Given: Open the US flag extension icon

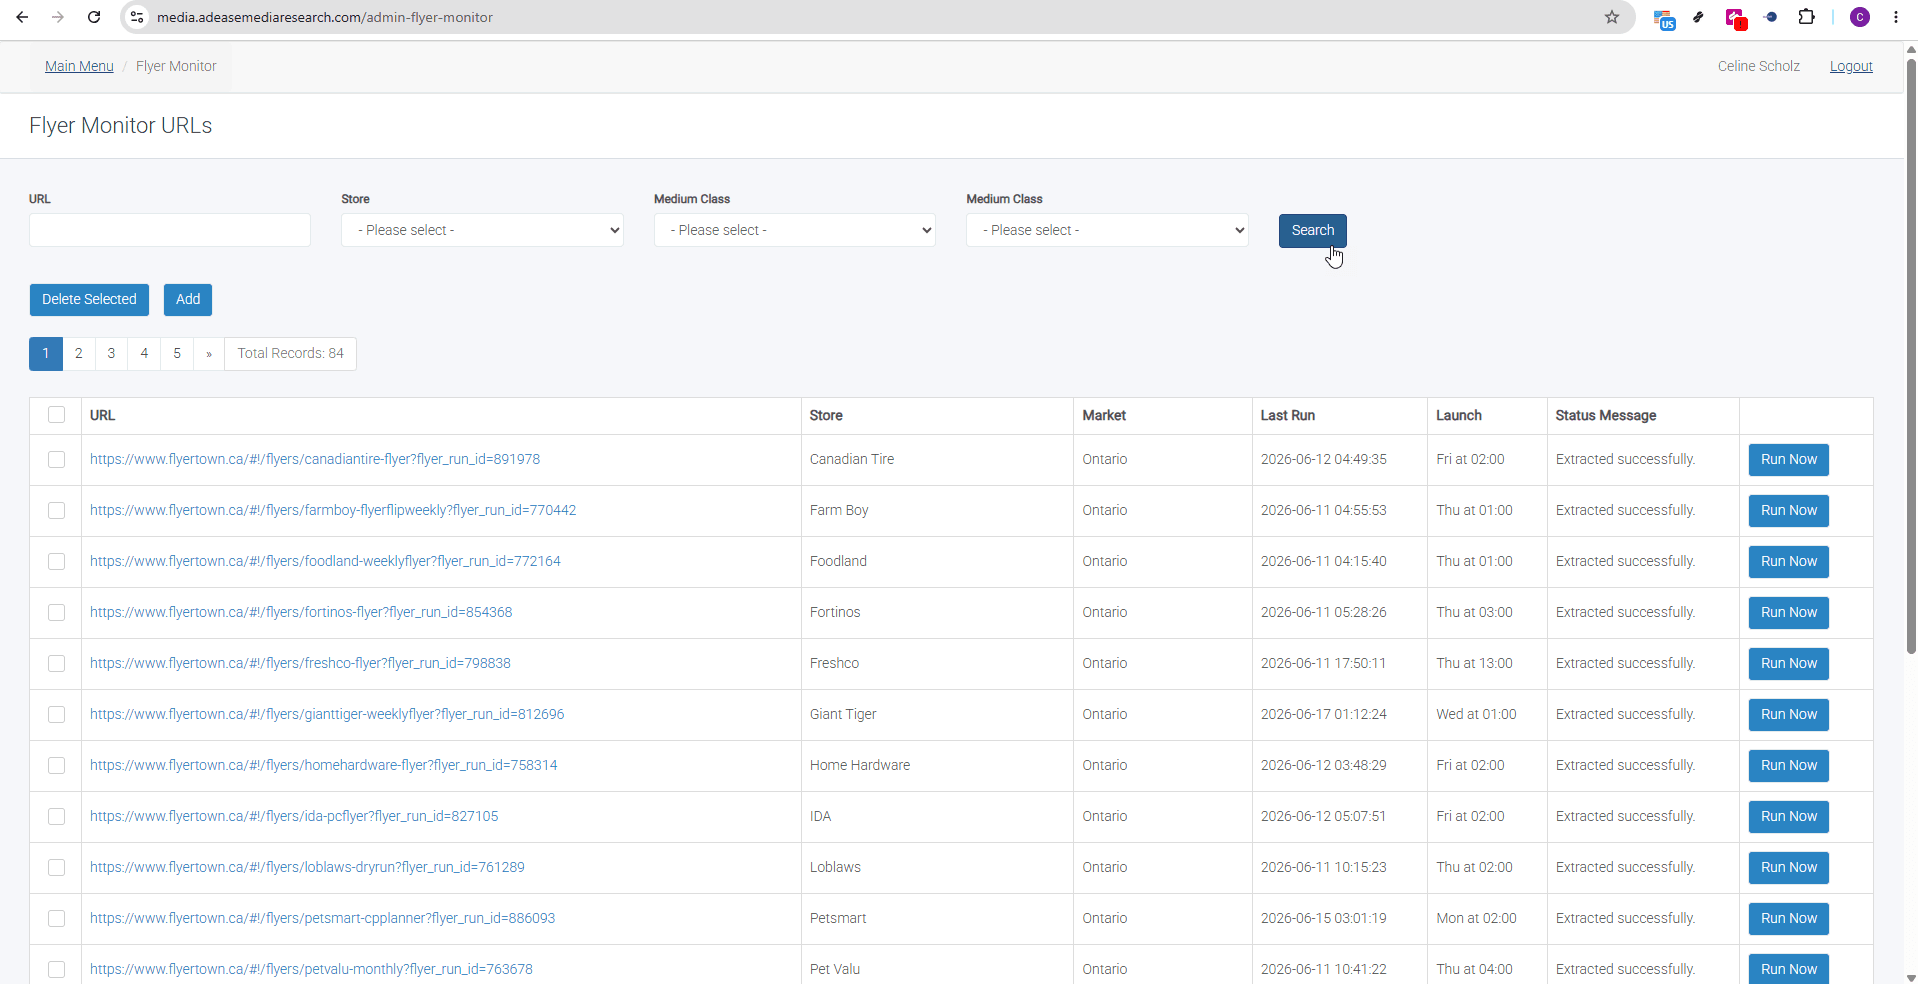Looking at the screenshot, I should (1664, 18).
